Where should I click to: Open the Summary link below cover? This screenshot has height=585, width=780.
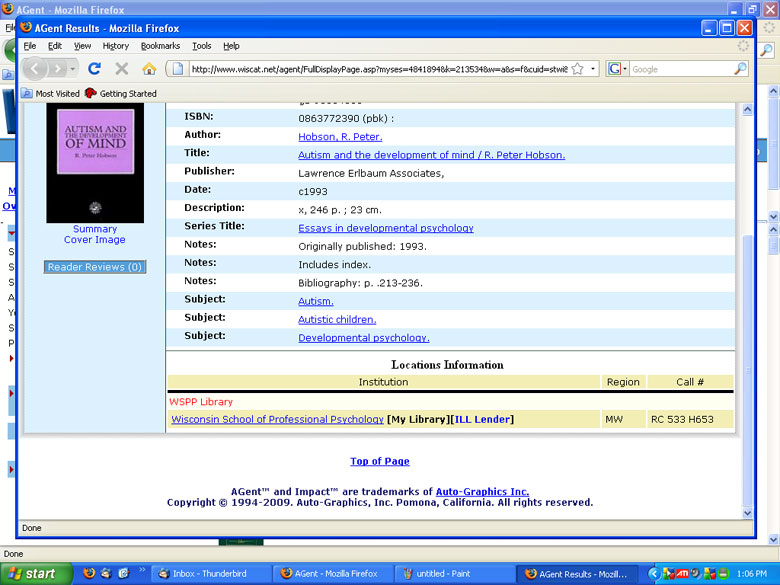click(x=95, y=229)
